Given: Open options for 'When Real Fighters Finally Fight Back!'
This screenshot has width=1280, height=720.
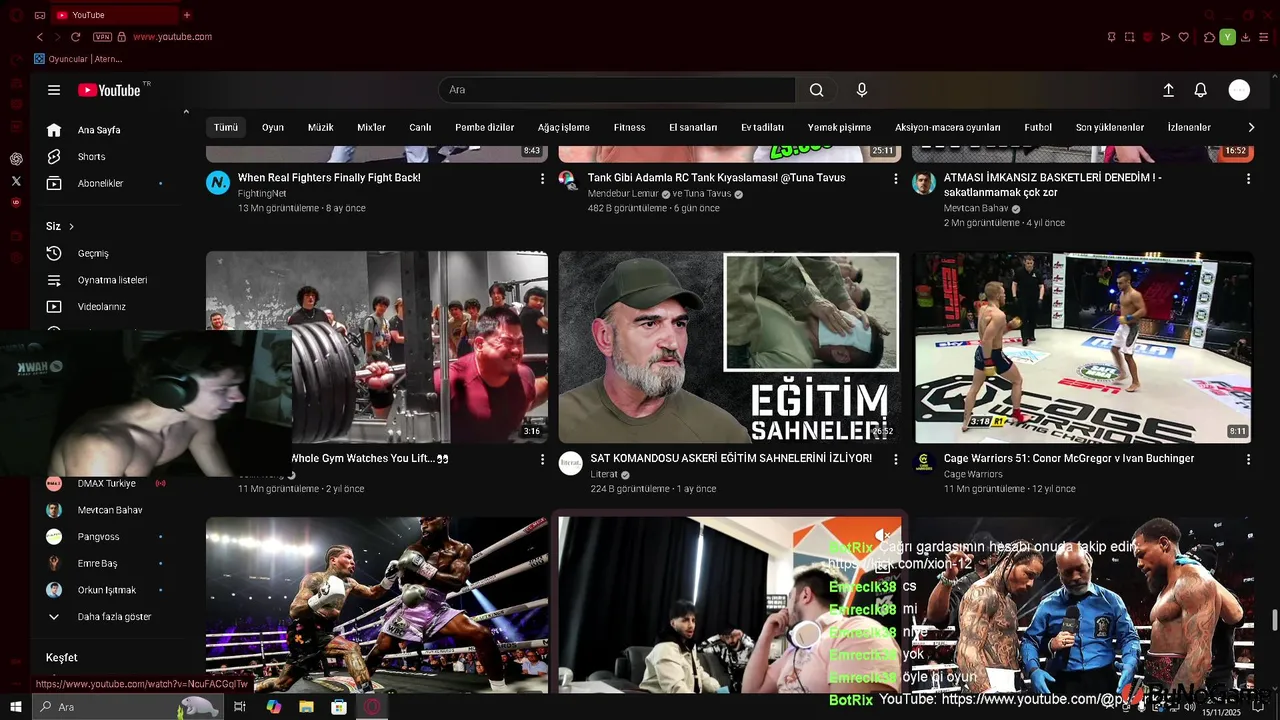Looking at the screenshot, I should click(543, 178).
